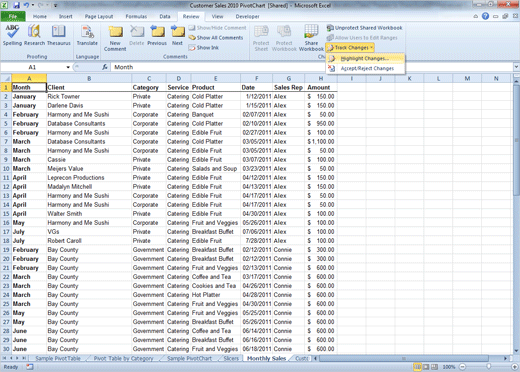Go to the Previous comment
The width and height of the screenshot is (520, 372).
tap(157, 36)
